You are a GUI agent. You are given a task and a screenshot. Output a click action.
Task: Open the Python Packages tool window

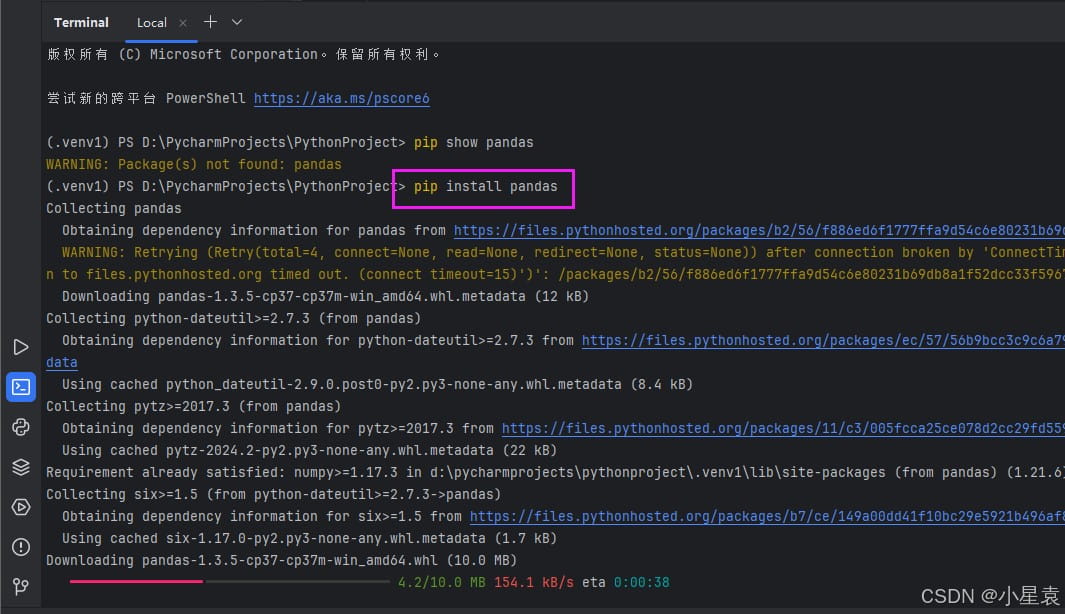[x=21, y=467]
